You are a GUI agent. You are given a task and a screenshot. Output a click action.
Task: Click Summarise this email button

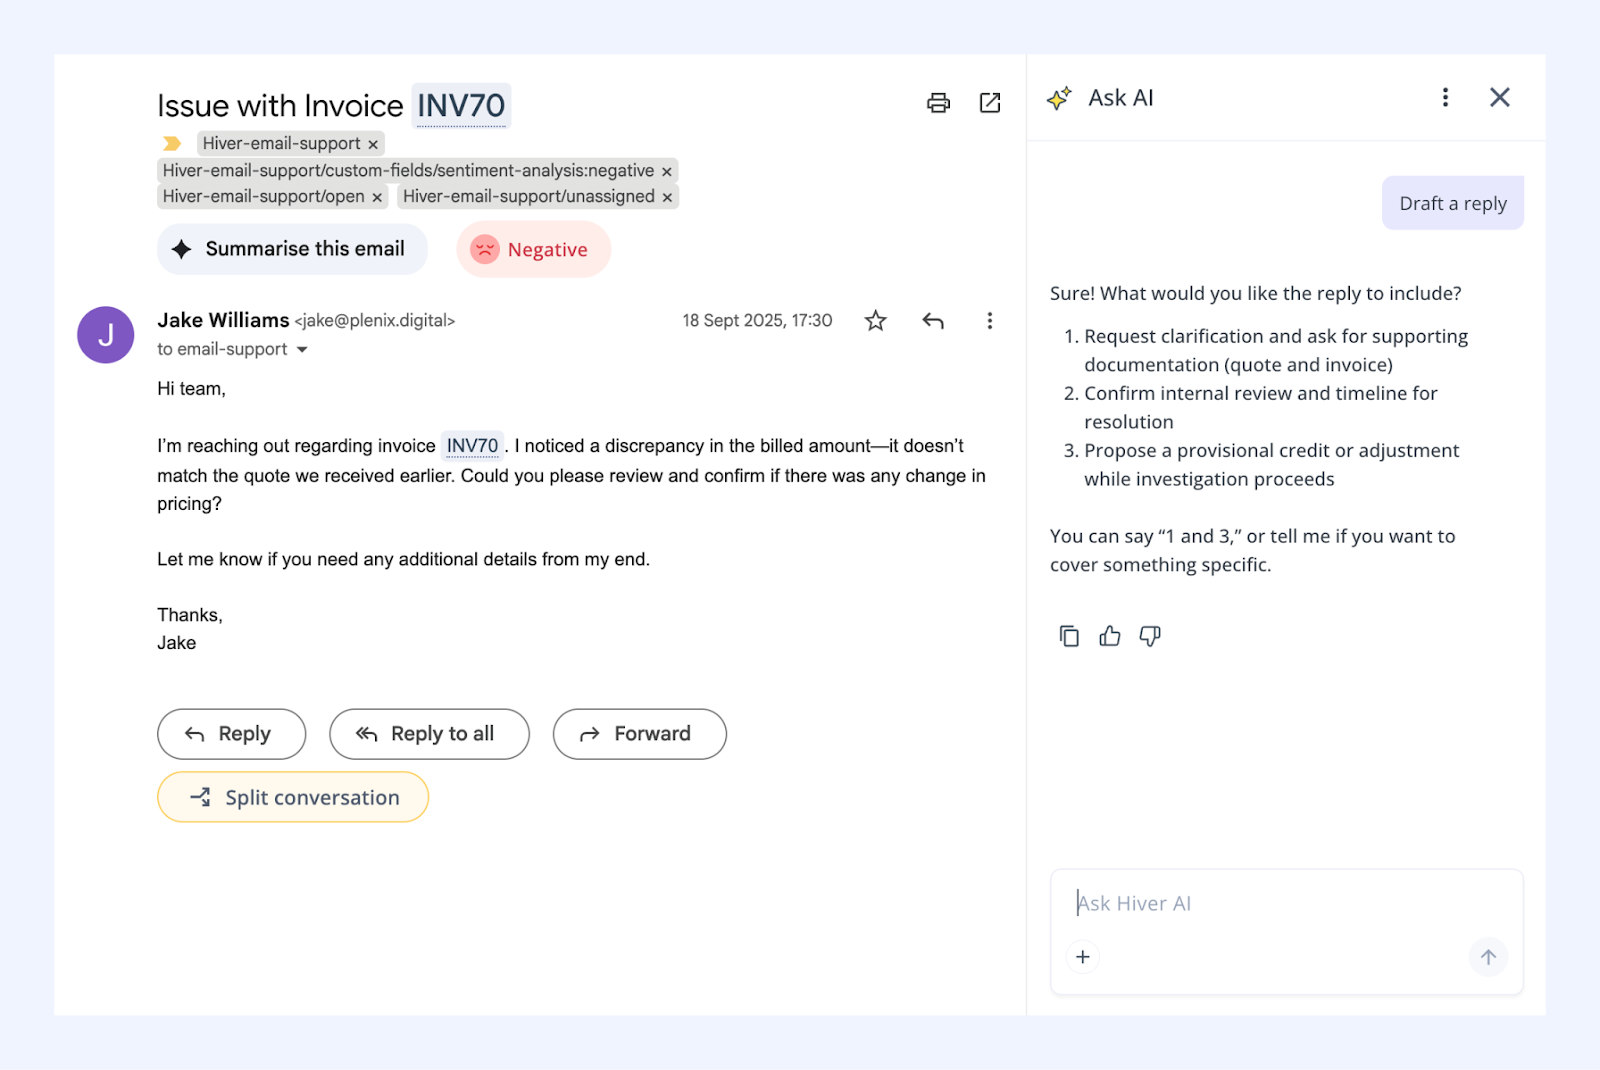point(292,249)
